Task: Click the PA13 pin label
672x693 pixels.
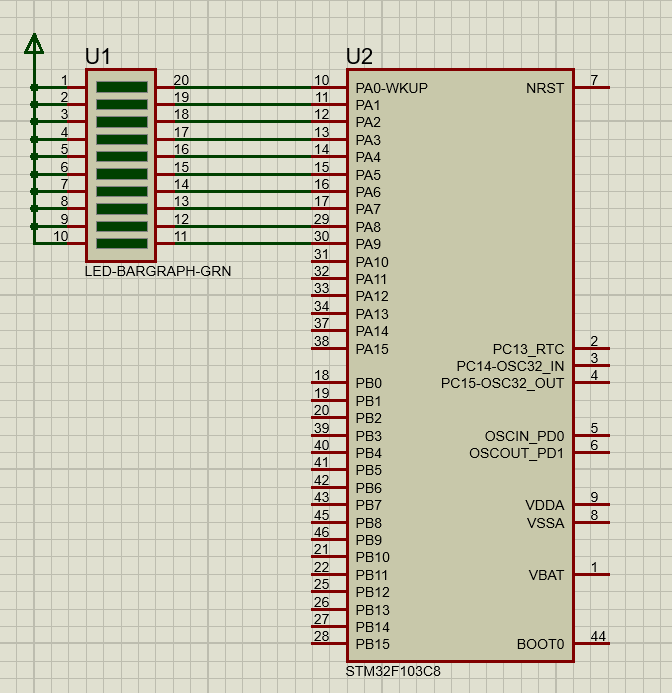Action: (x=372, y=314)
